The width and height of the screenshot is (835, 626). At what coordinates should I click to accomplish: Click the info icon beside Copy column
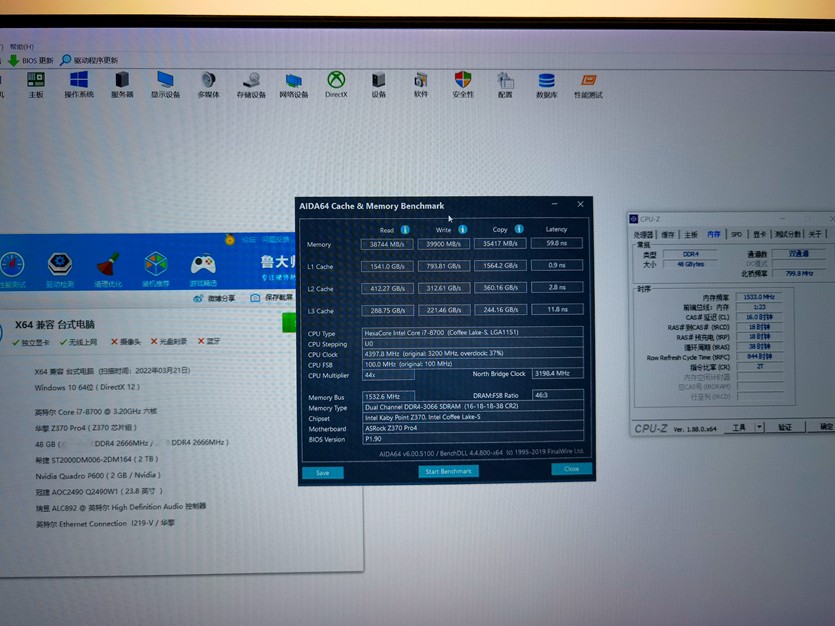click(x=519, y=229)
